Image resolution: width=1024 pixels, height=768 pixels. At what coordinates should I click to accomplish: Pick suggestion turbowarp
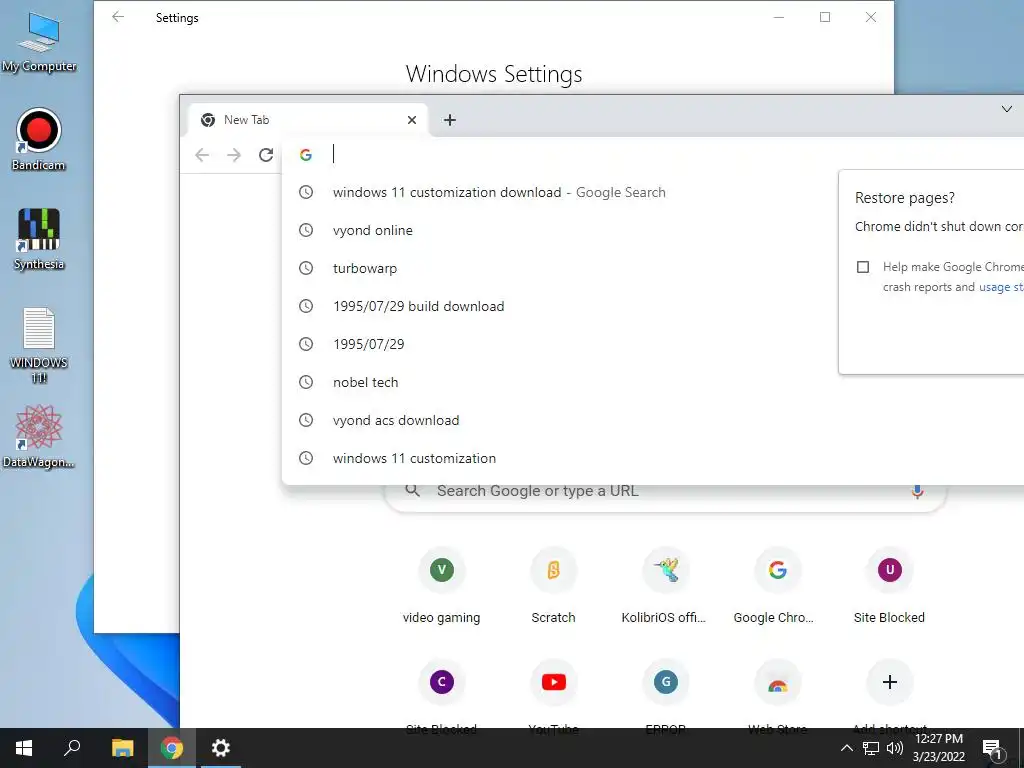[x=653, y=268]
